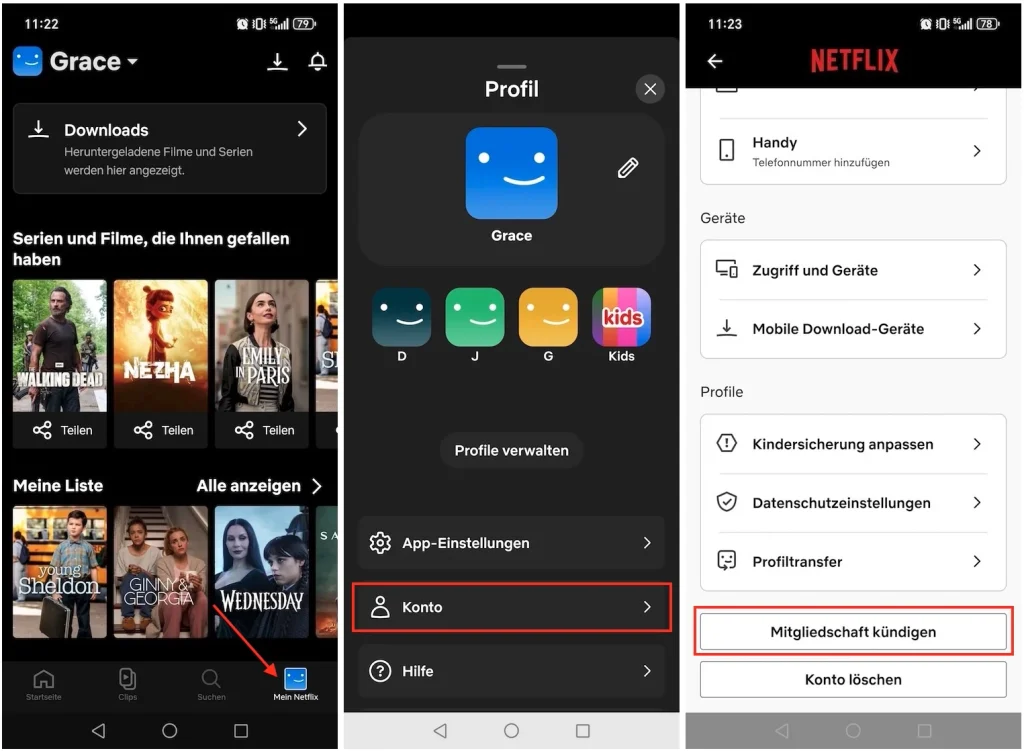Viewport: 1024px width, 751px height.
Task: Tap shield icon beside Datenschutzeinstellungen
Action: 727,502
